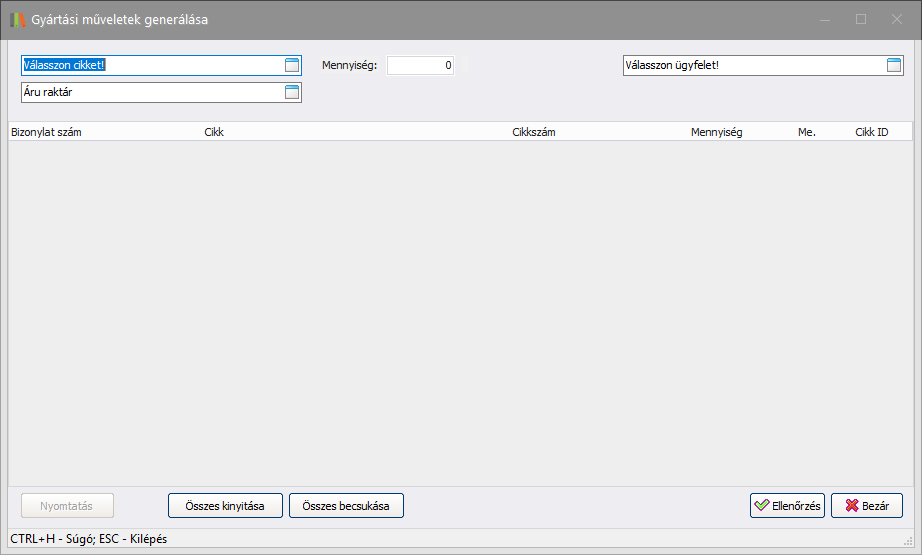Image resolution: width=922 pixels, height=555 pixels.
Task: Click the Cikk ID column header
Action: pyautogui.click(x=871, y=132)
